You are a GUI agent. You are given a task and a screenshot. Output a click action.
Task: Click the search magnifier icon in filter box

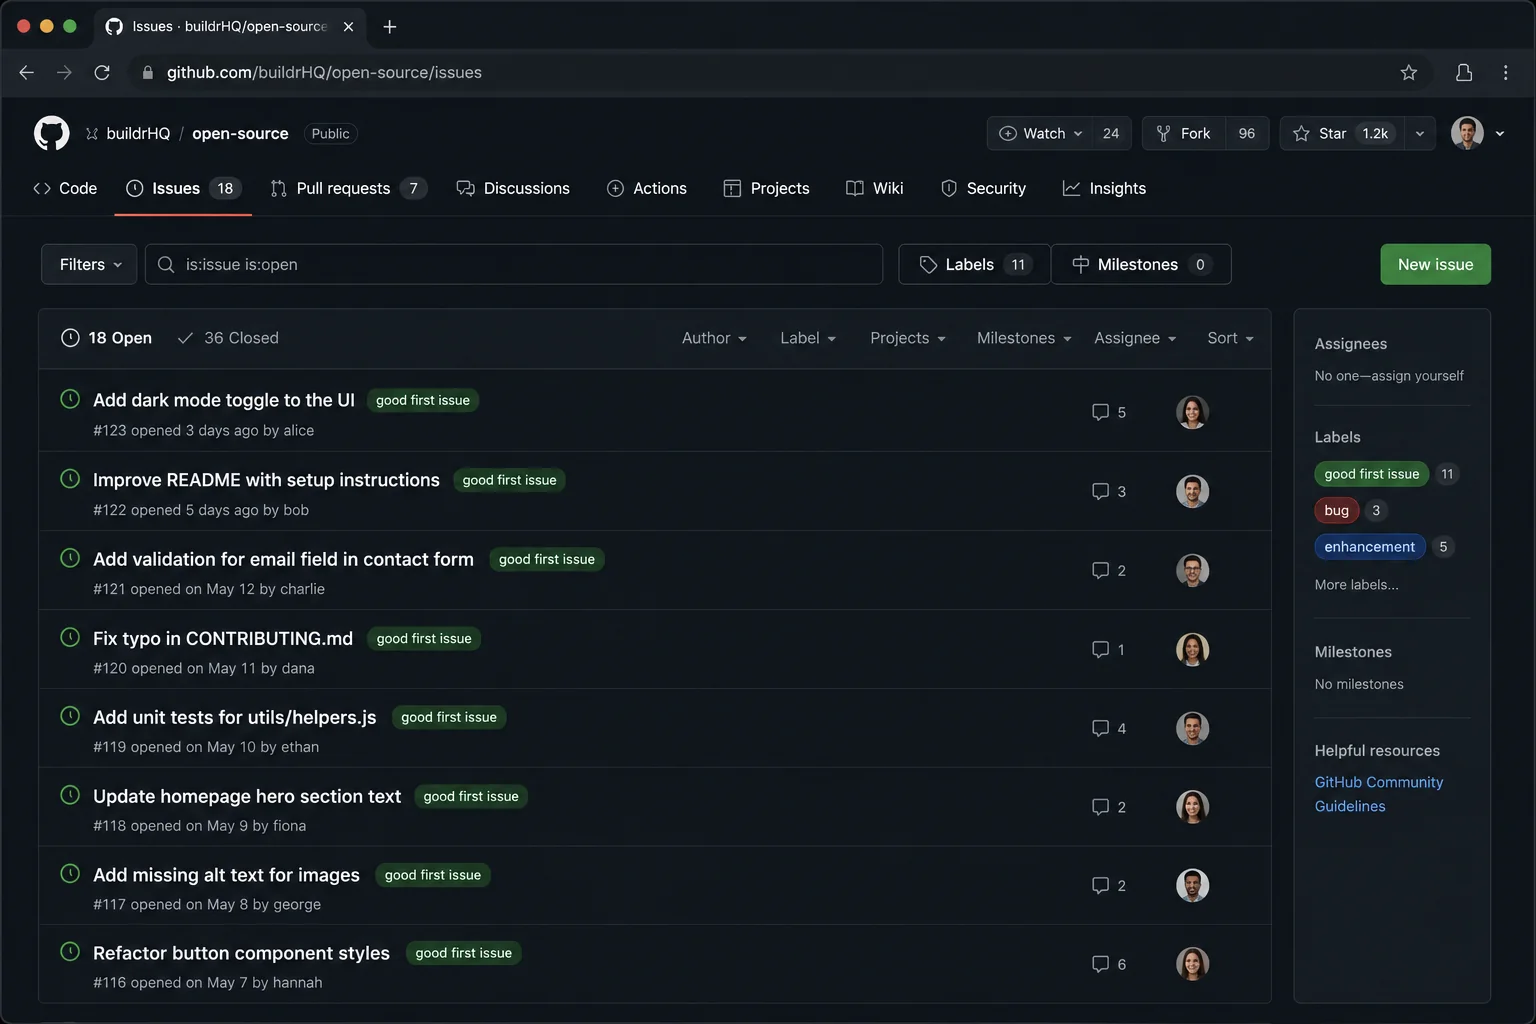pyautogui.click(x=166, y=264)
